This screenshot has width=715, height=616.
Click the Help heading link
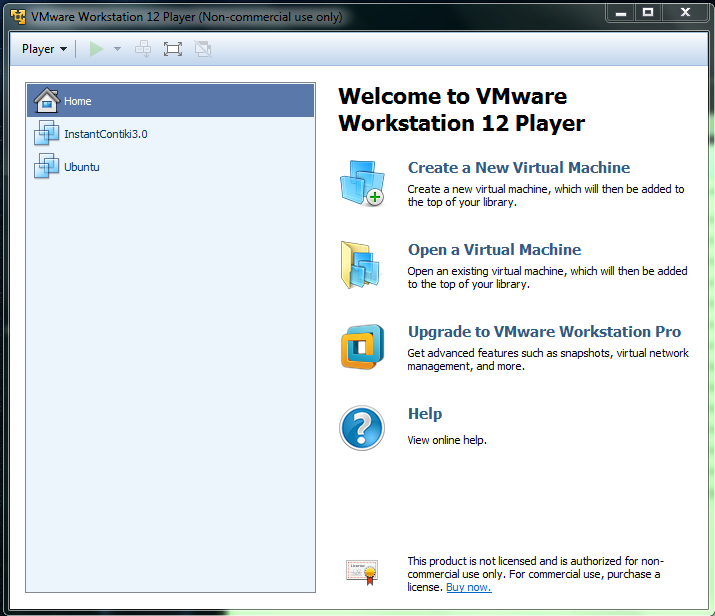click(x=425, y=414)
